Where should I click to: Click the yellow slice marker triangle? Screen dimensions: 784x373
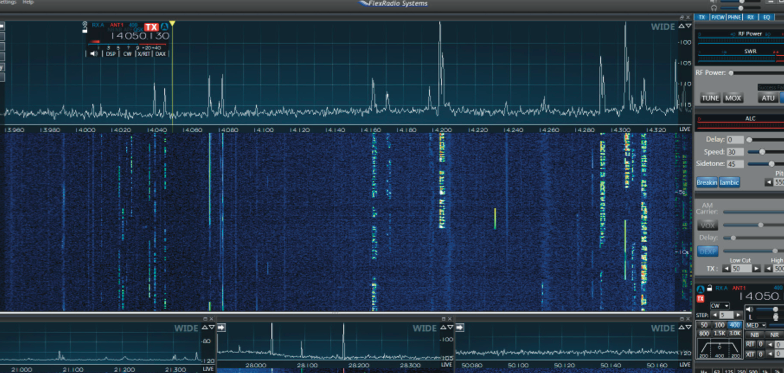(172, 24)
